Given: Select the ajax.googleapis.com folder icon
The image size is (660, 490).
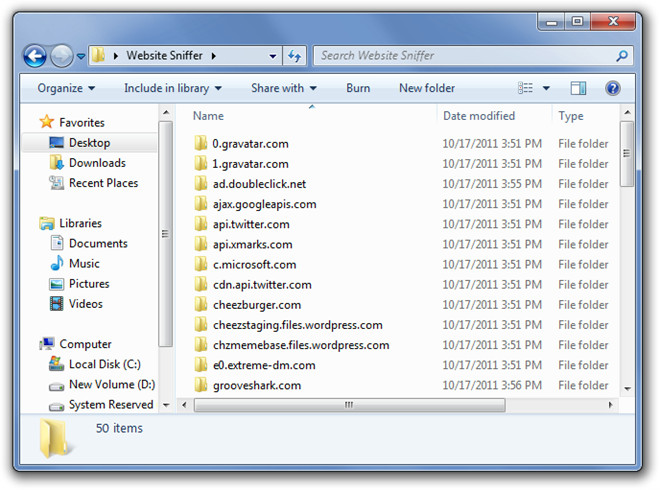Looking at the screenshot, I should pyautogui.click(x=201, y=204).
